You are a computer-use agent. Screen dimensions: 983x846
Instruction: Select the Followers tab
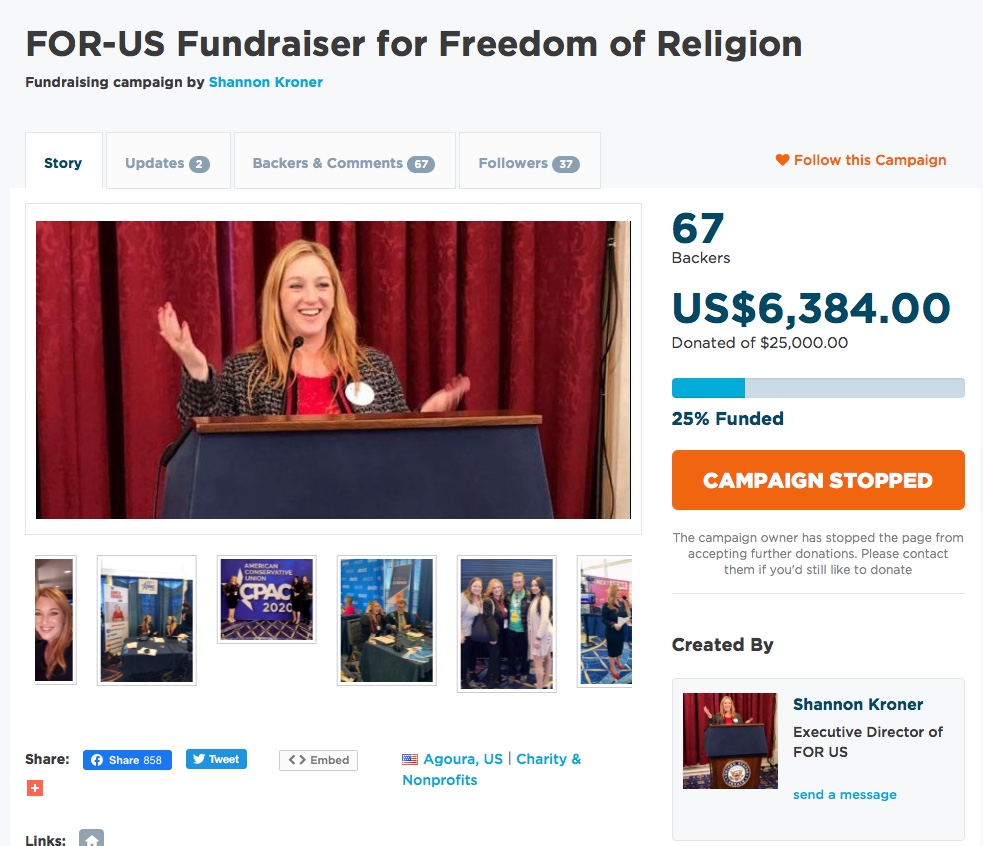pyautogui.click(x=530, y=161)
